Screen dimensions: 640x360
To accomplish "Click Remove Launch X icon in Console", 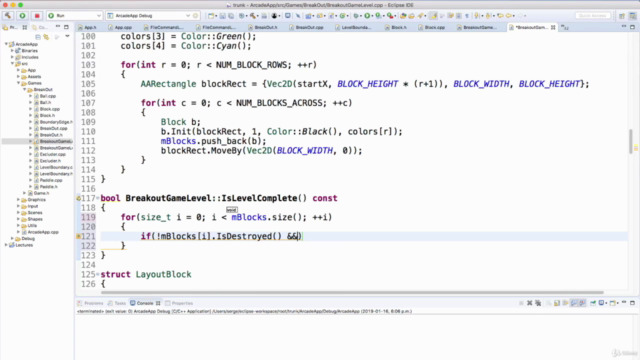I will pyautogui.click(x=529, y=303).
